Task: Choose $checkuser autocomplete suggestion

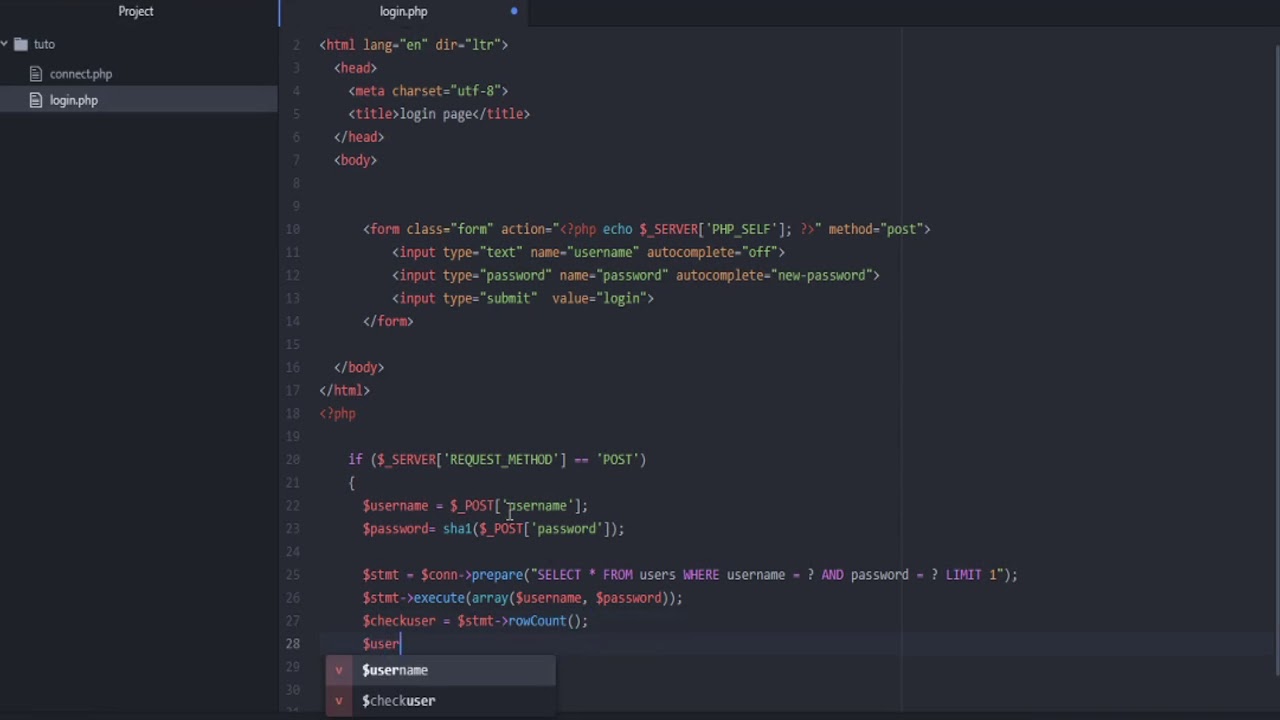Action: click(440, 700)
